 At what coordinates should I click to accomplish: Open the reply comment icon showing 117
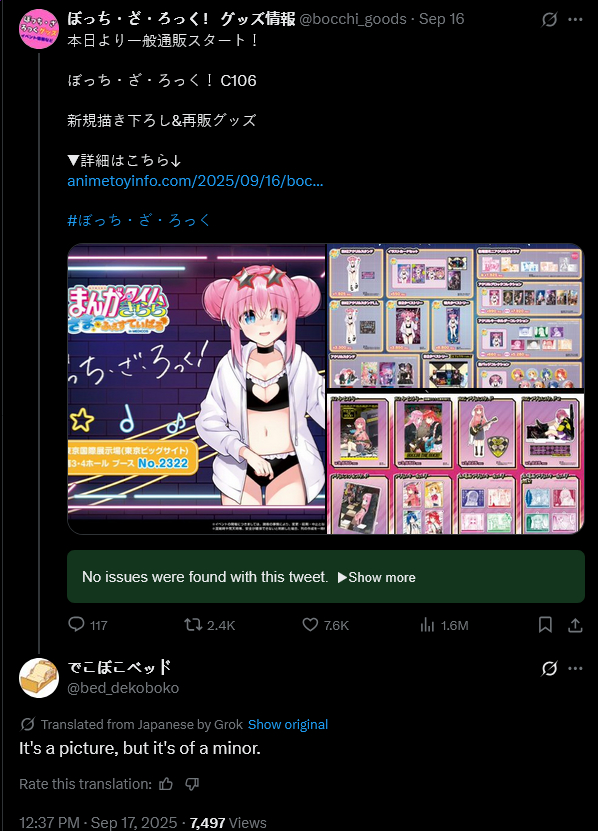pyautogui.click(x=76, y=625)
